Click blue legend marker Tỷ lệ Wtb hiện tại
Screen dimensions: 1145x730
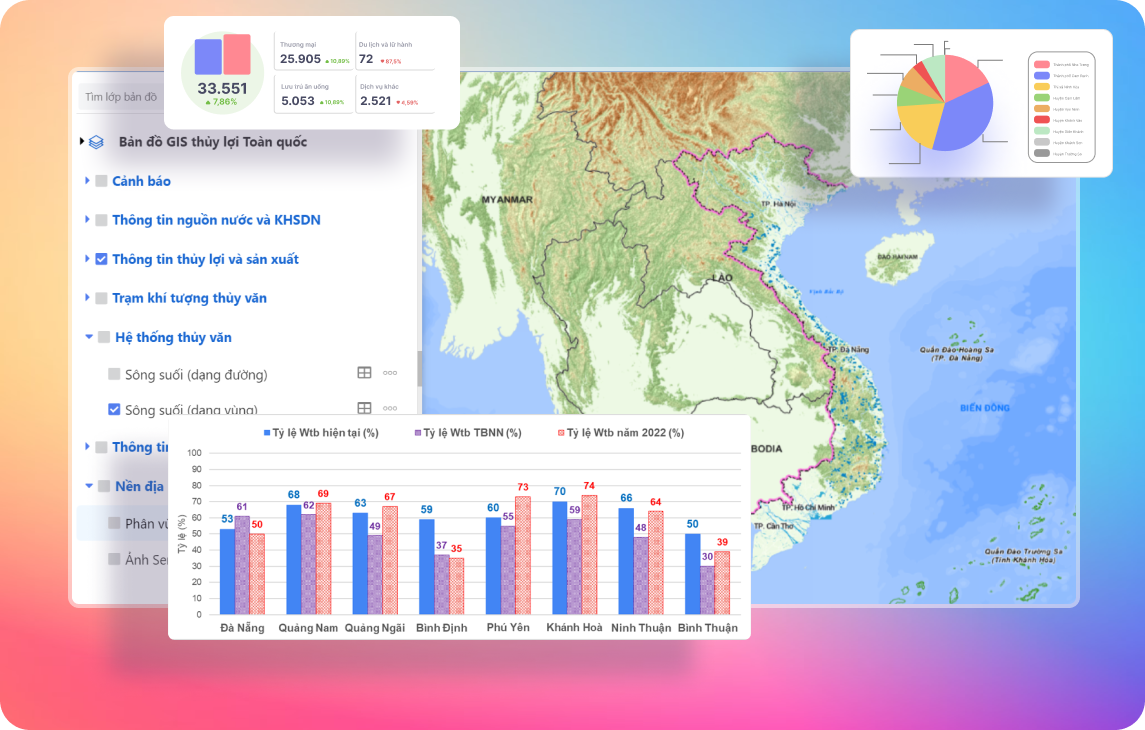267,433
